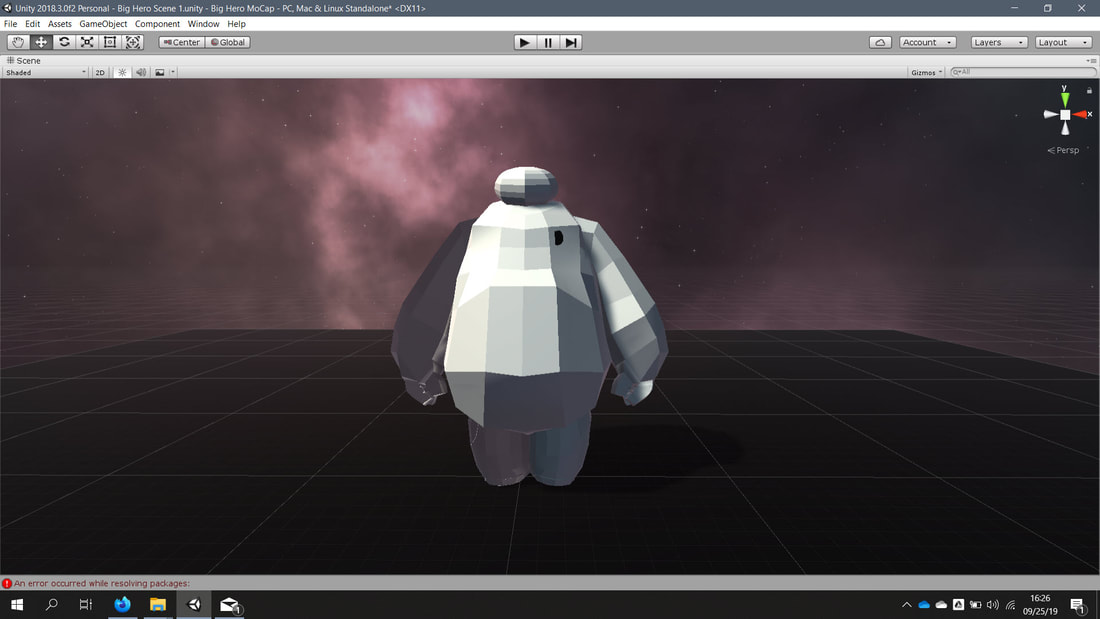This screenshot has width=1100, height=619.
Task: Open Wi-Fi network settings
Action: pos(1010,604)
